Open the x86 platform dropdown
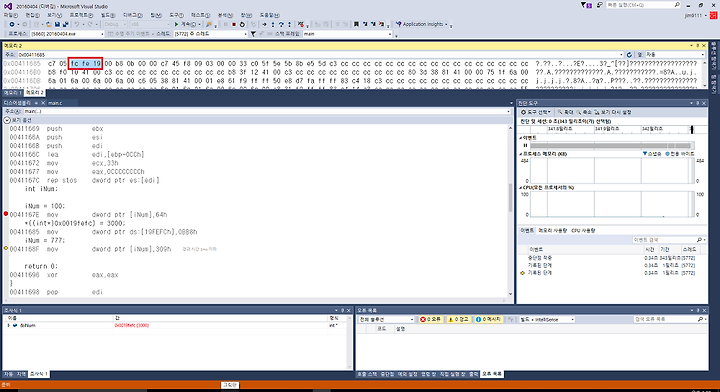This screenshot has height=392, width=720. point(149,24)
